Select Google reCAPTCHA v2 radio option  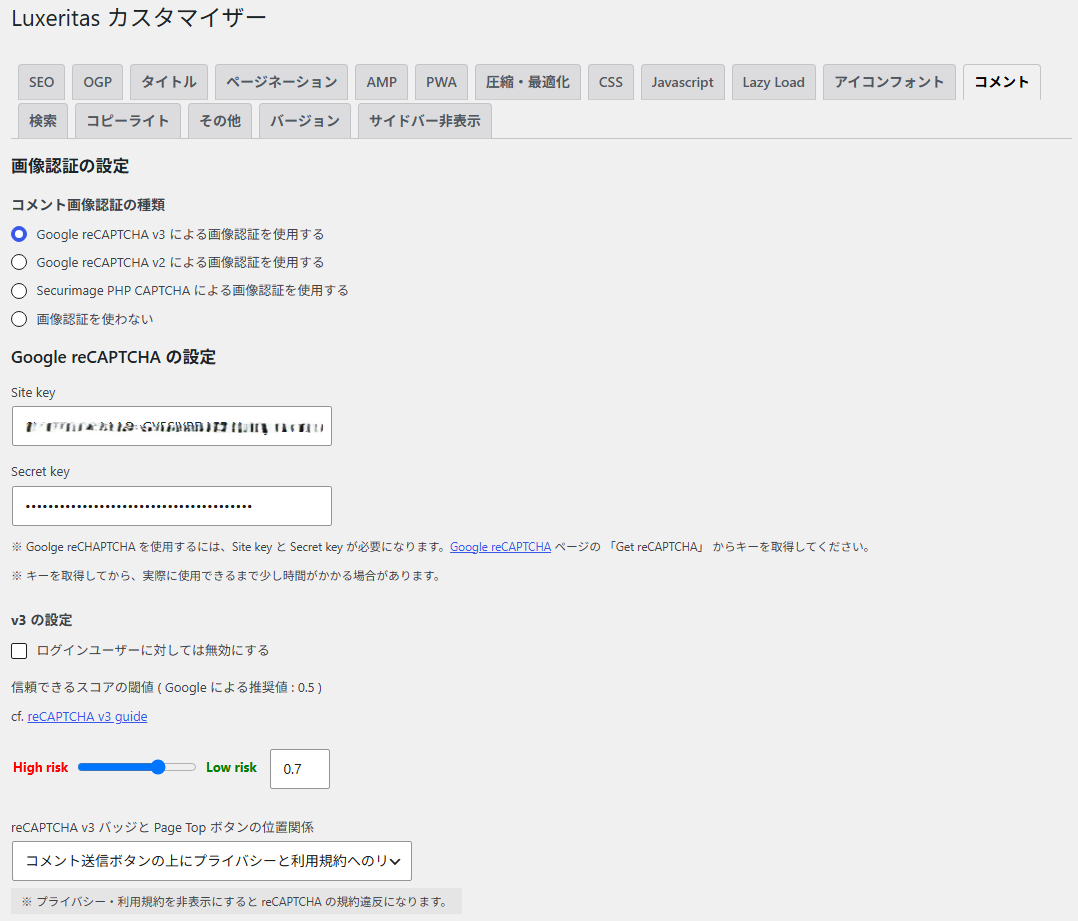click(19, 263)
